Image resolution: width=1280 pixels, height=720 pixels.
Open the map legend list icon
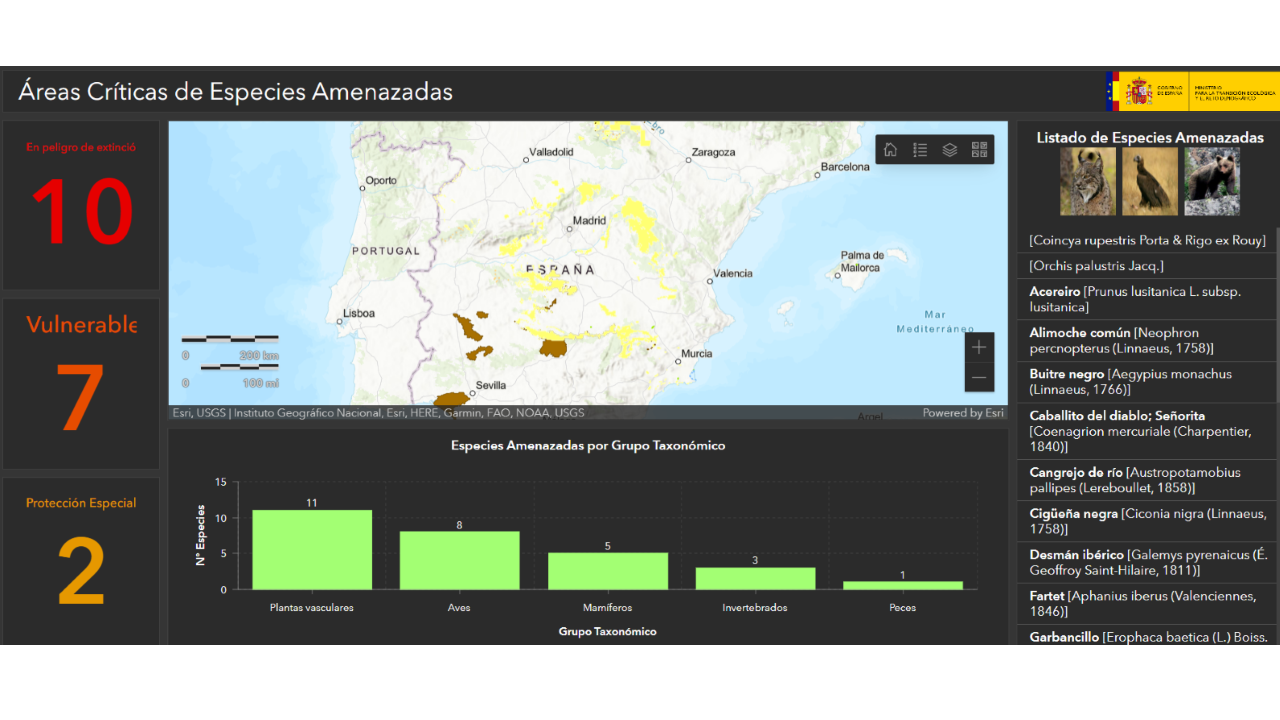920,150
